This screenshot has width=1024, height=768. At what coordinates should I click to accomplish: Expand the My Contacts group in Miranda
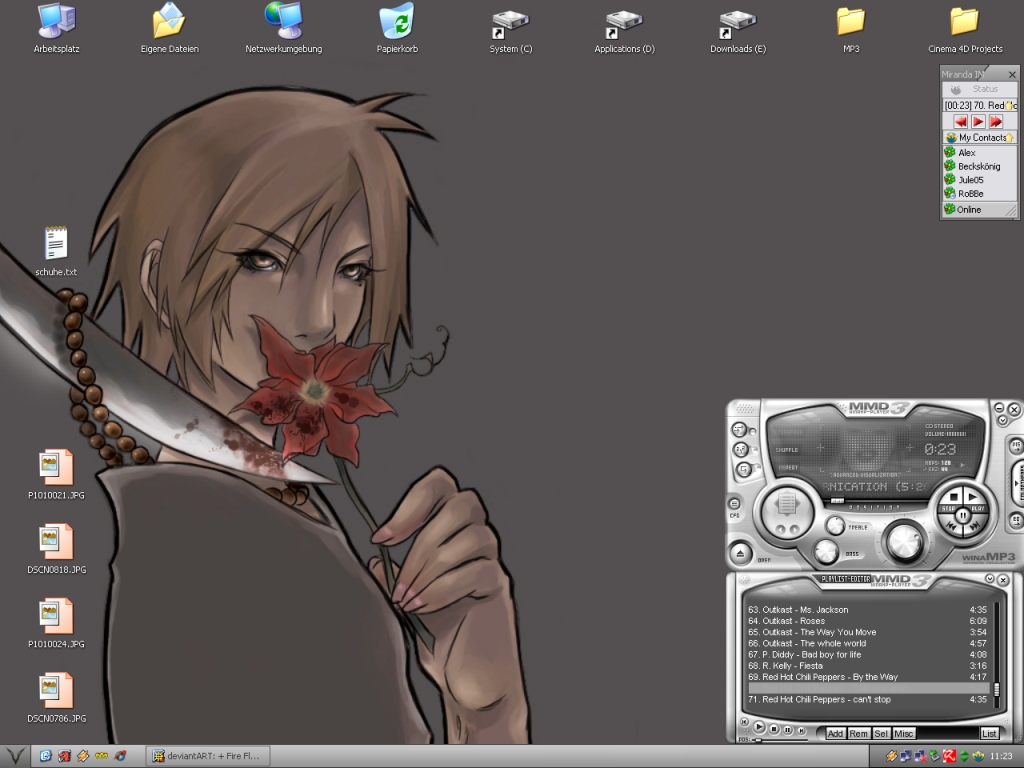tap(981, 137)
